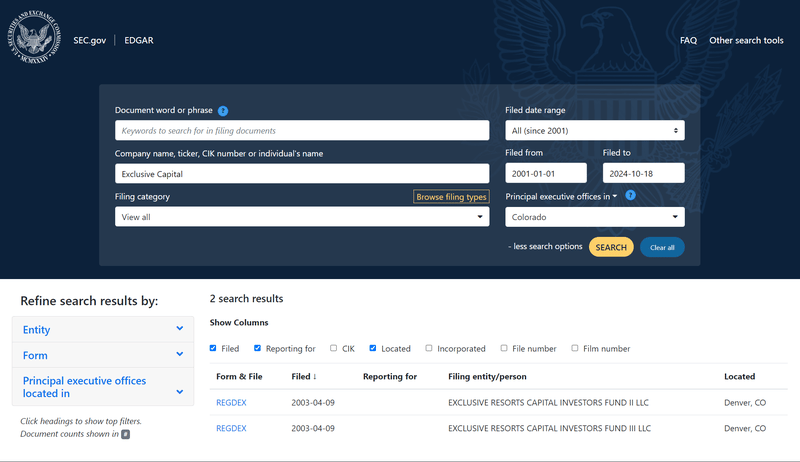Click the Filing entity/person column header
Image resolution: width=800 pixels, height=462 pixels.
487,376
